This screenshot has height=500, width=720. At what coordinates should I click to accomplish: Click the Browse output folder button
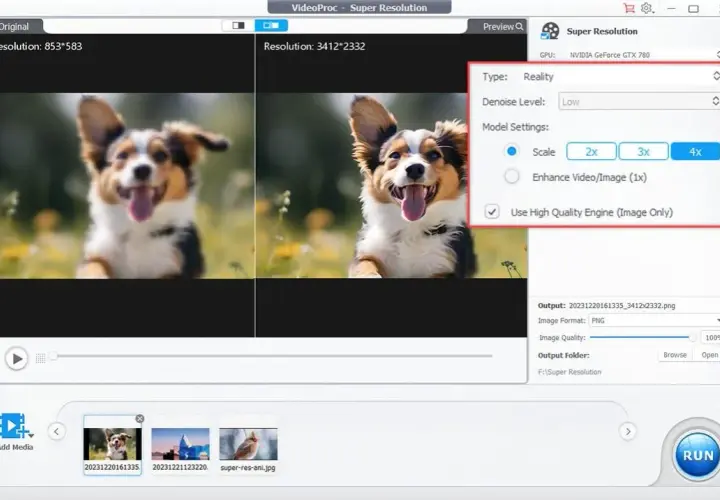[x=675, y=355]
